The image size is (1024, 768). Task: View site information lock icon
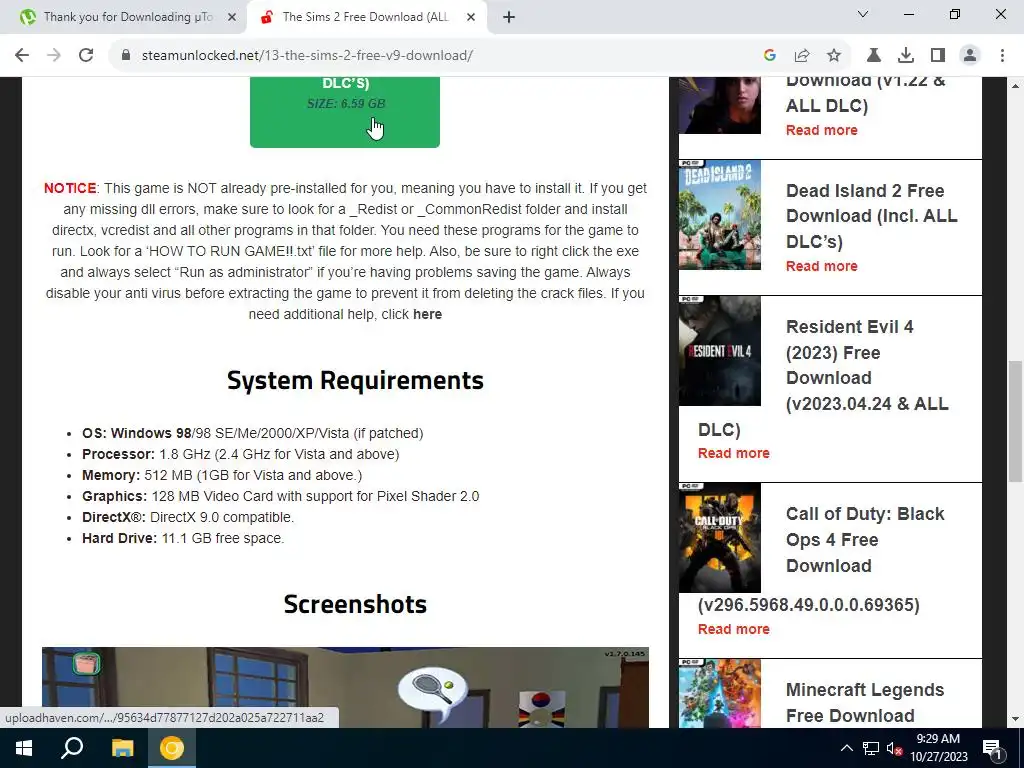(126, 56)
